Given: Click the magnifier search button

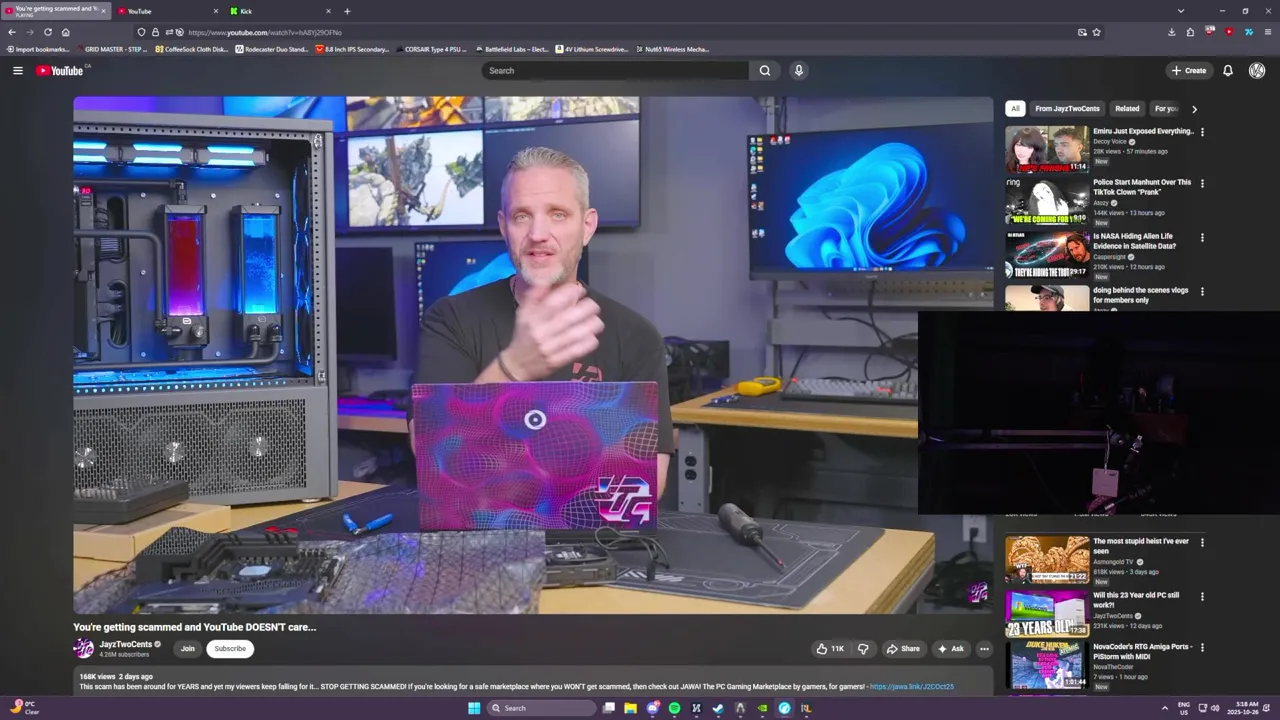Looking at the screenshot, I should click(x=765, y=70).
